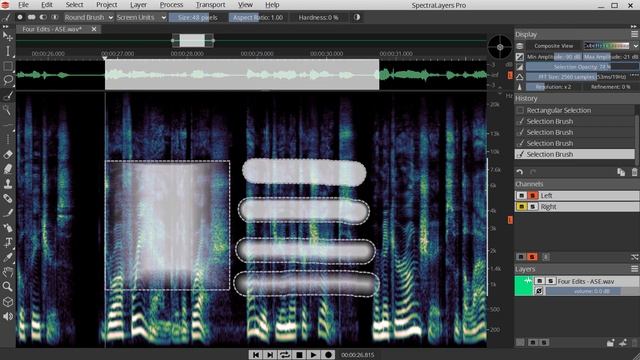Click the skip to end button
This screenshot has width=640, height=360.
pos(270,355)
